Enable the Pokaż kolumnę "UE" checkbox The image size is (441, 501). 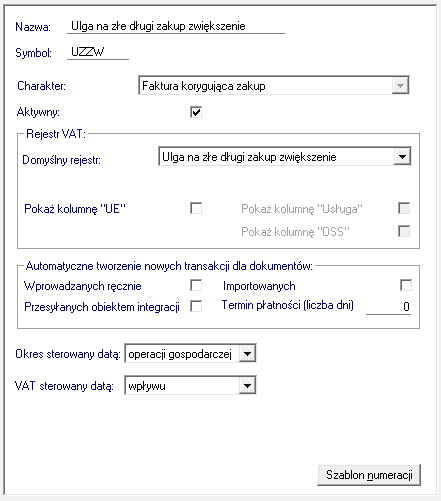(x=196, y=208)
